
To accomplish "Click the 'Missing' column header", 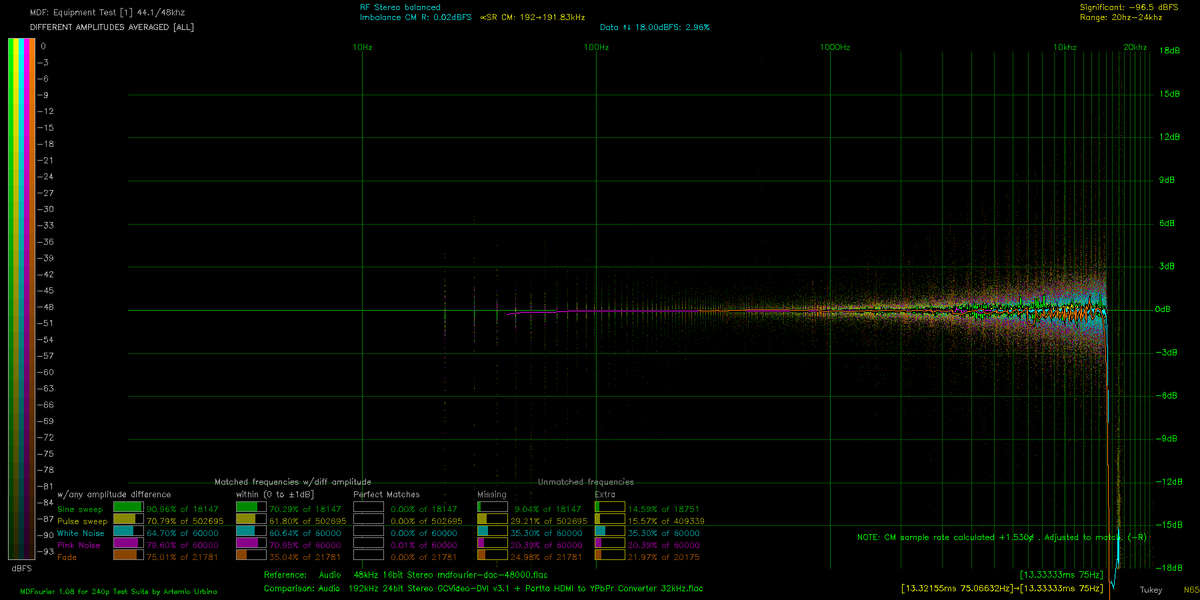I will 492,494.
